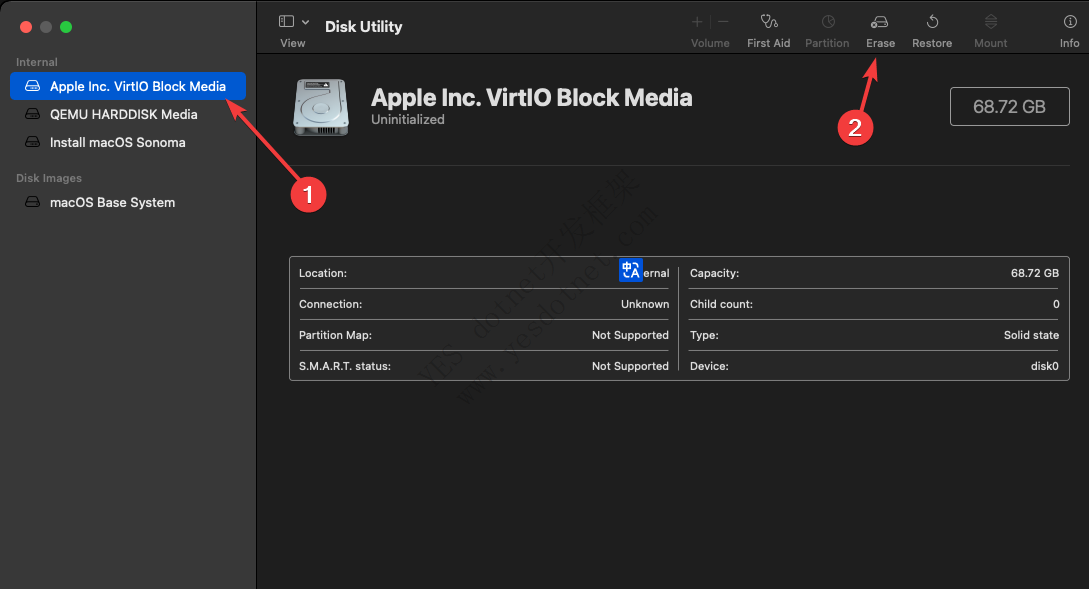Click the Partition pie chart icon
This screenshot has width=1089, height=589.
click(x=827, y=22)
